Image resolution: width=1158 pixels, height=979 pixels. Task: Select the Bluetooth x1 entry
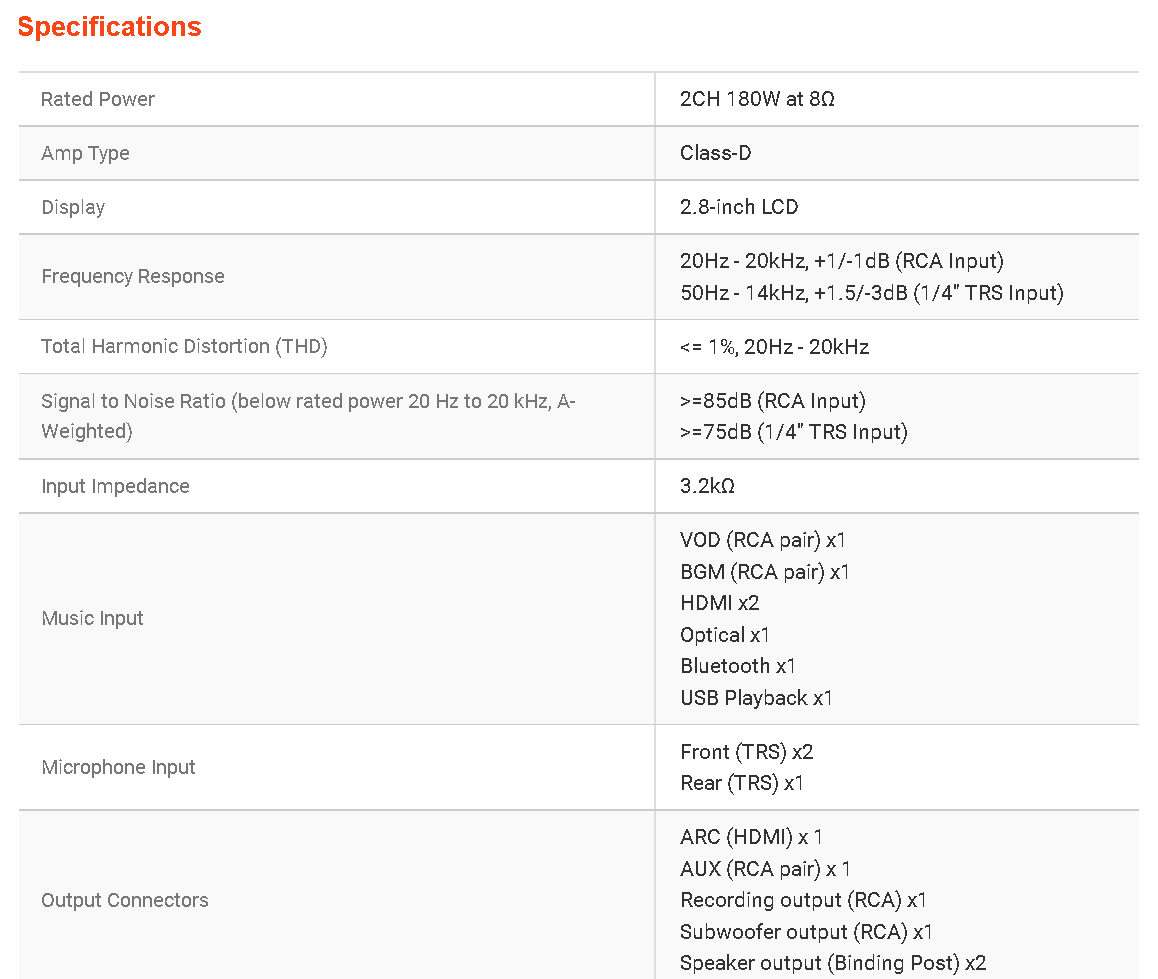click(738, 666)
